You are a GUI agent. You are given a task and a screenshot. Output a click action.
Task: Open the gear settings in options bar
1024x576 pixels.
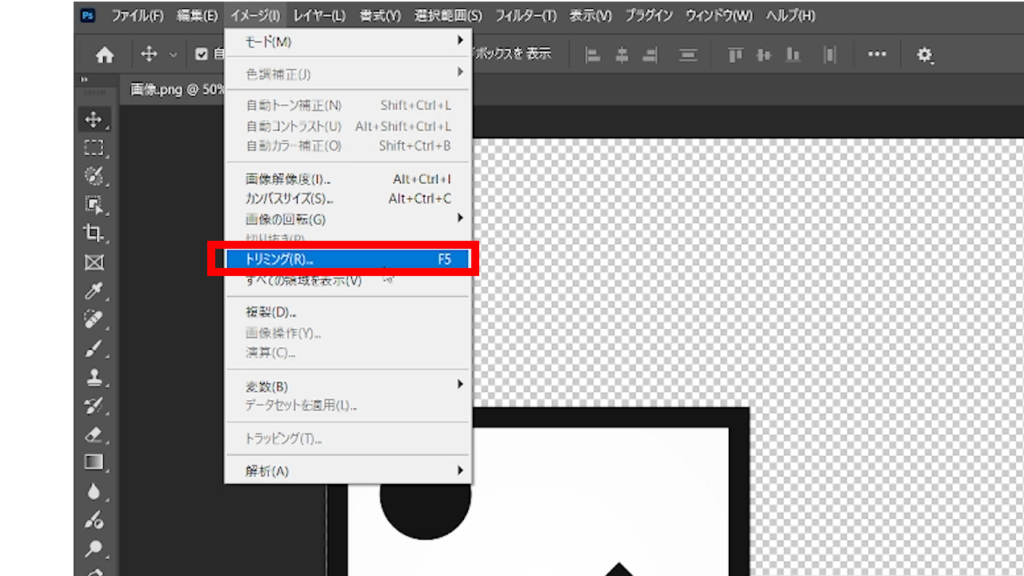(x=924, y=55)
